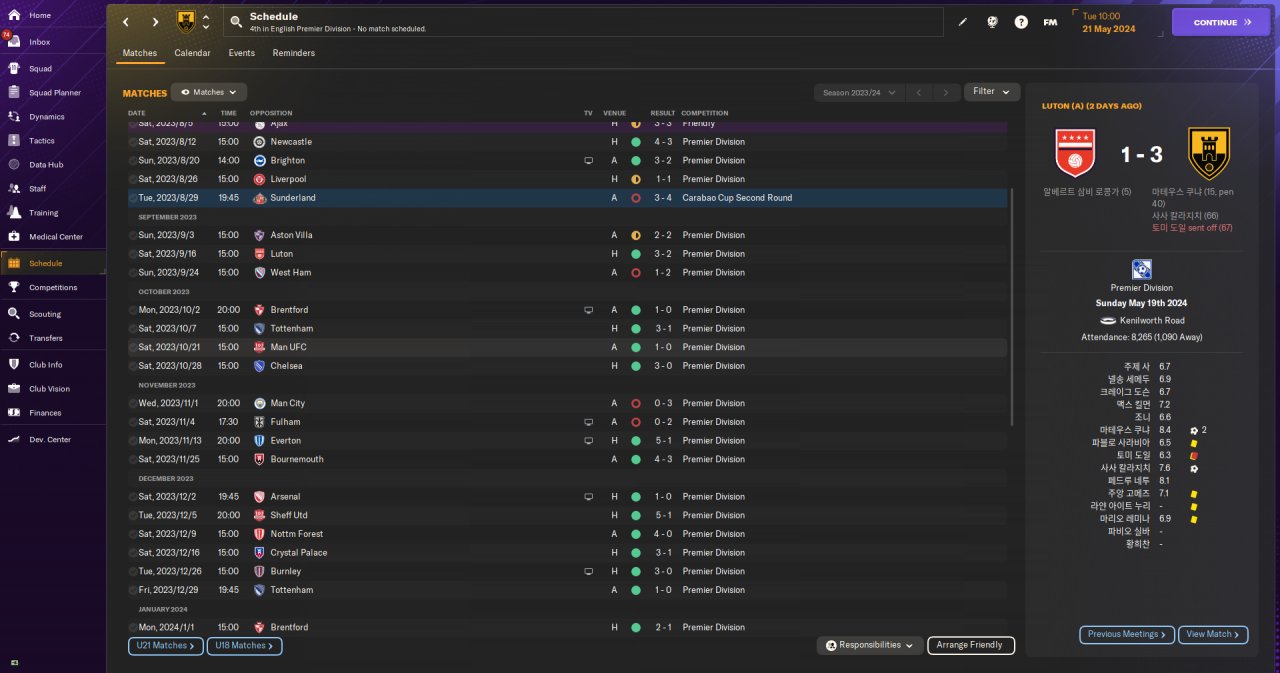Image resolution: width=1280 pixels, height=673 pixels.
Task: Open Club Info
Action: 46,365
